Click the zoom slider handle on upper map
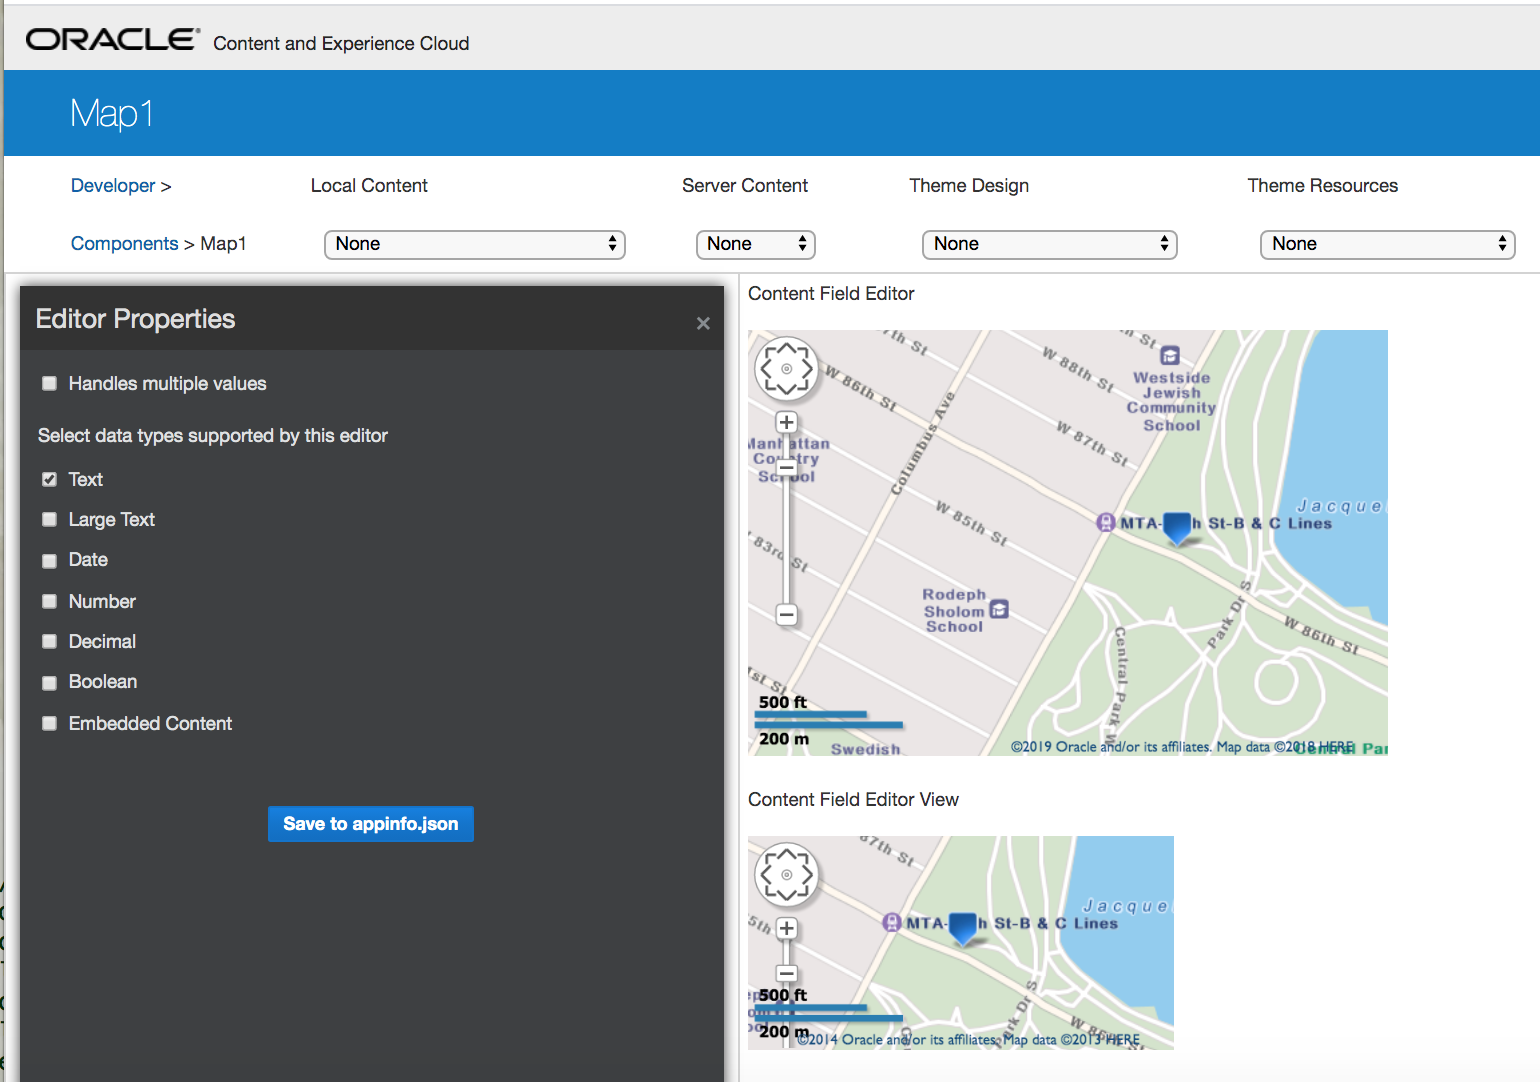Viewport: 1540px width, 1082px height. coord(787,466)
